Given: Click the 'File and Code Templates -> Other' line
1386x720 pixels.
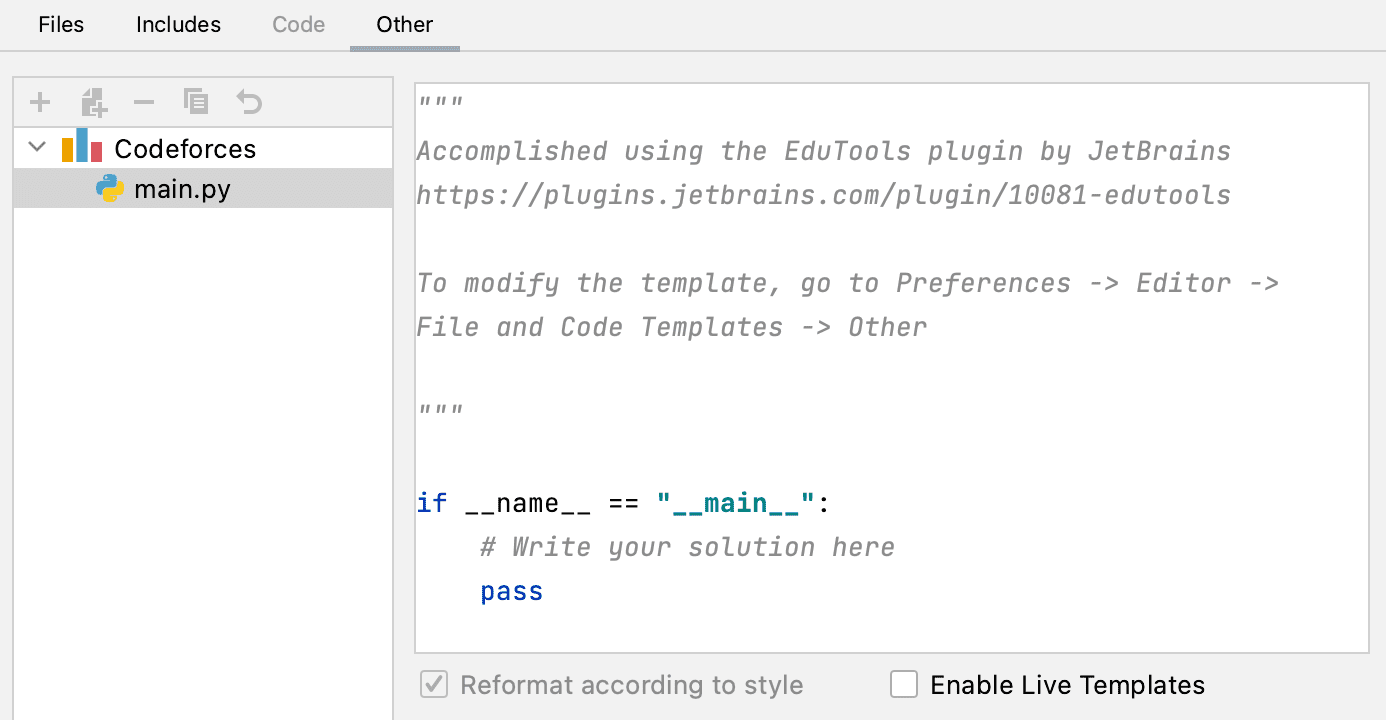Looking at the screenshot, I should [672, 327].
